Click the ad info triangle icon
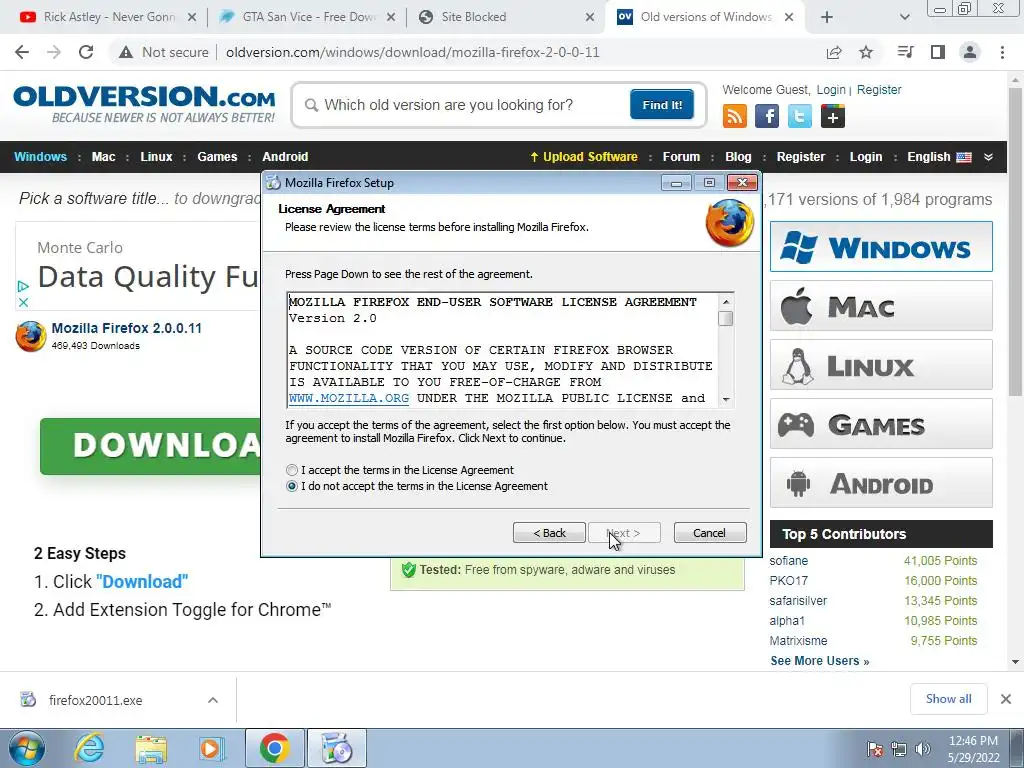 click(23, 286)
